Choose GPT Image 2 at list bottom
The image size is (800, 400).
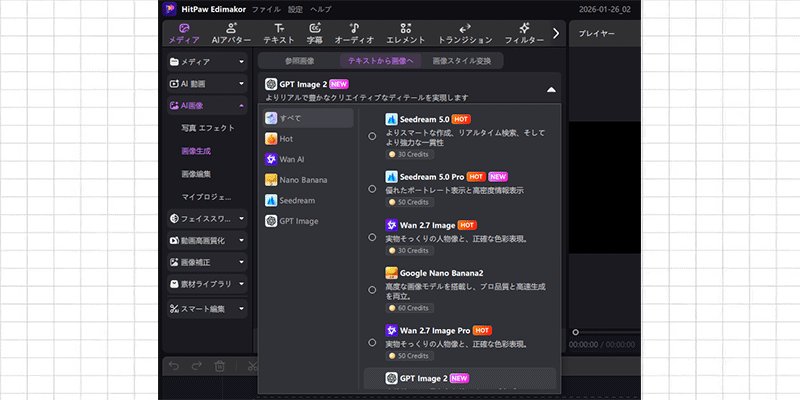click(460, 379)
